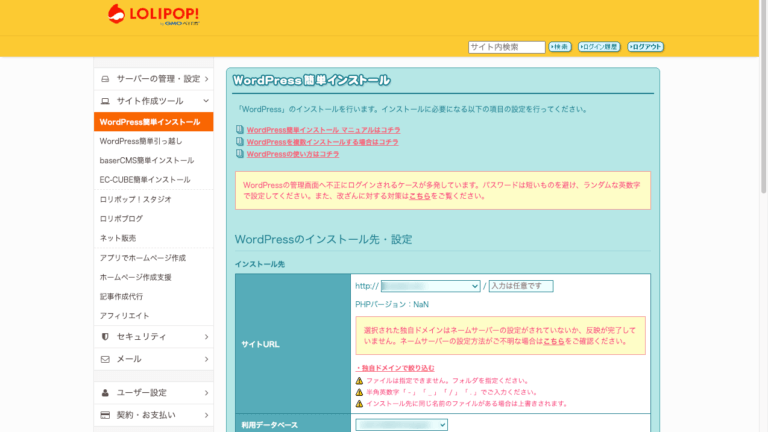Viewport: 768px width, 432px height.
Task: Open ロリポブログ menu item
Action: coord(153,218)
